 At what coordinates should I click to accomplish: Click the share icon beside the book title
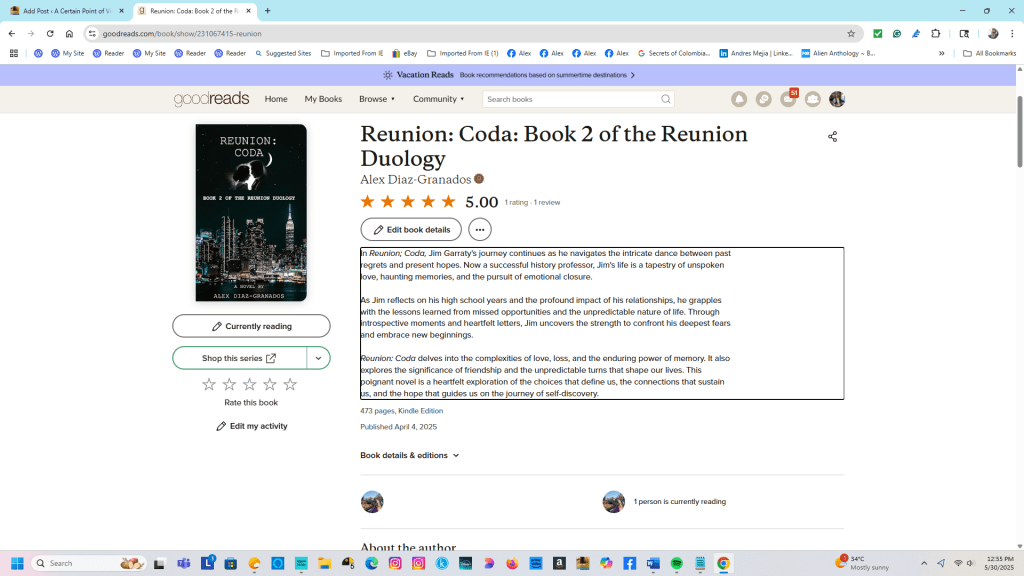(x=832, y=137)
